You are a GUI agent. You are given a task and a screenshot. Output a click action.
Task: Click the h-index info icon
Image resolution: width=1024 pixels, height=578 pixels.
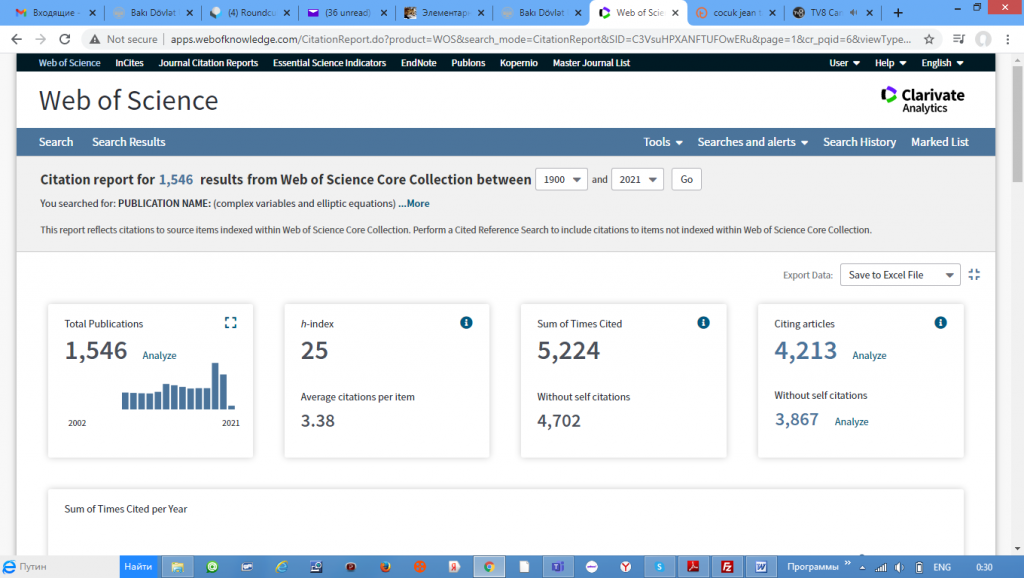466,323
